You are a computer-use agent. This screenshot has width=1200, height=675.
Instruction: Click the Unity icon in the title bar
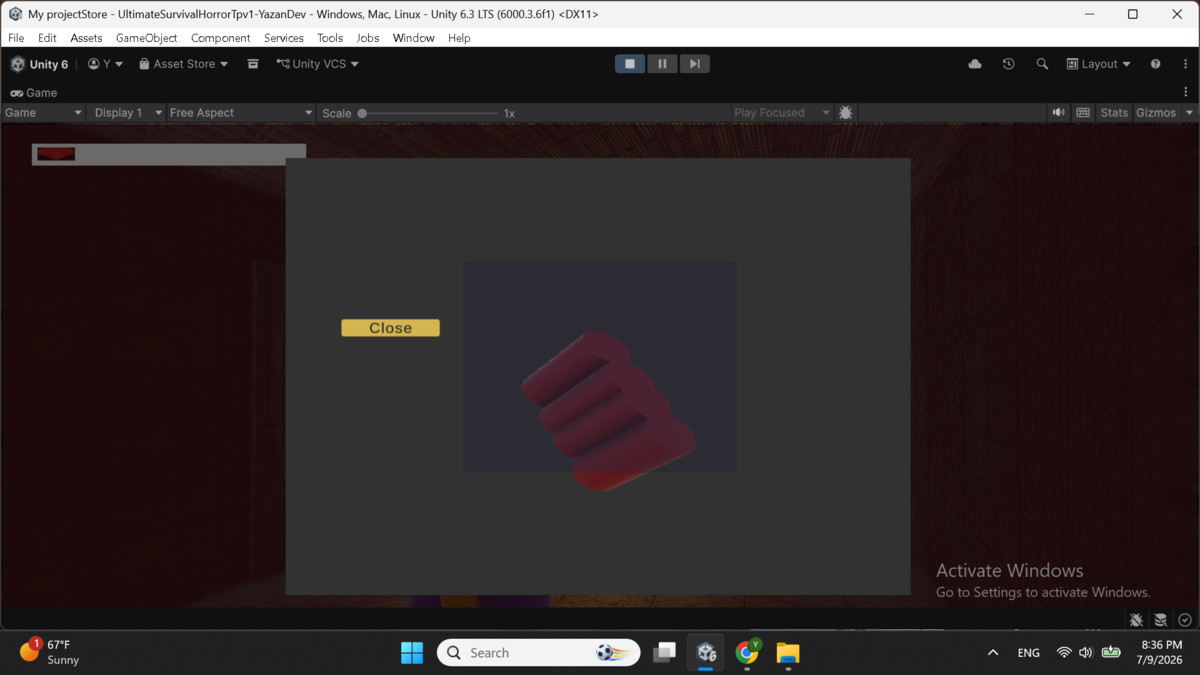click(x=15, y=14)
